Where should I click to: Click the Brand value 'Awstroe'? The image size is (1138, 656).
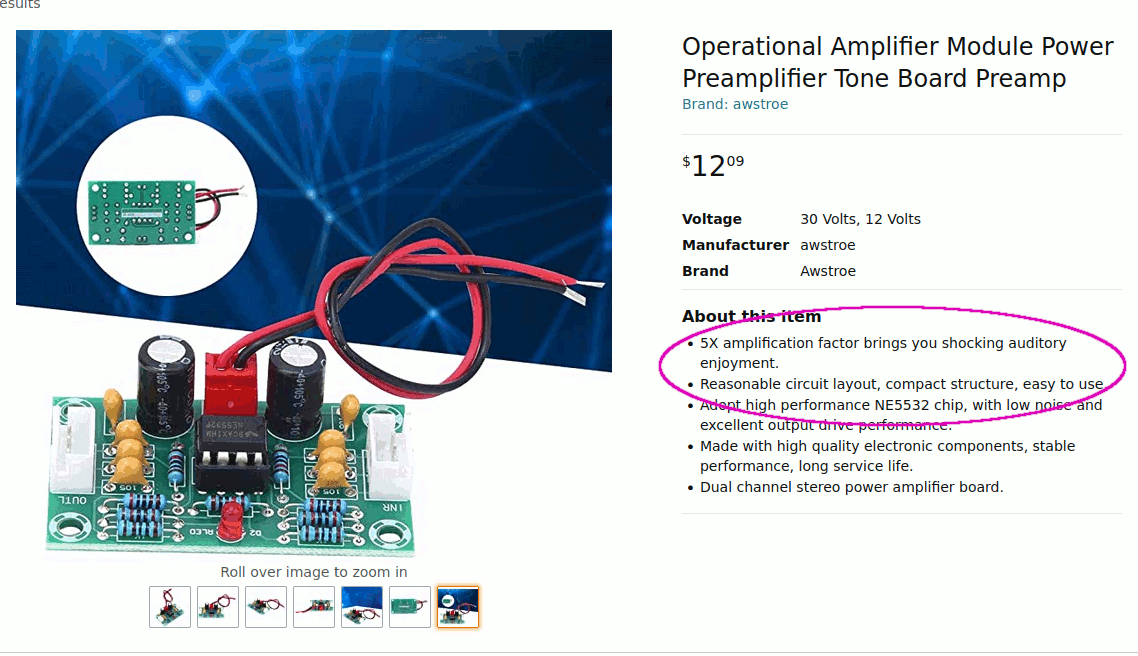click(x=827, y=271)
